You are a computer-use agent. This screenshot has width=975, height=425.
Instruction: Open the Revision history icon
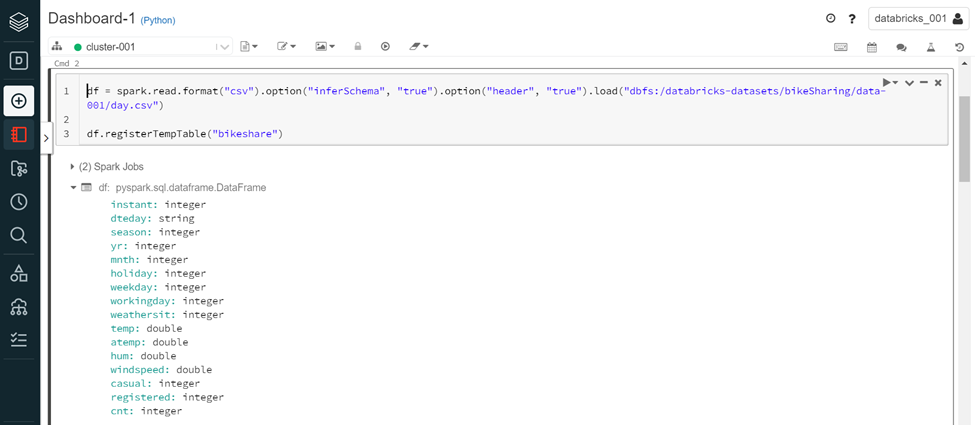(959, 47)
